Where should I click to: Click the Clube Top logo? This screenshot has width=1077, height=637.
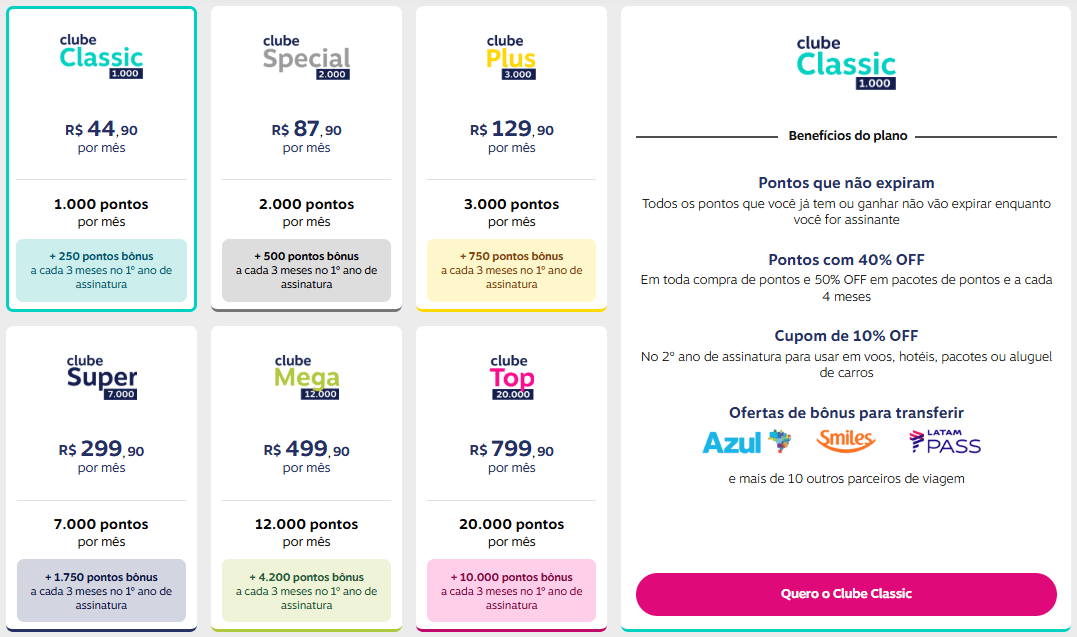(x=511, y=377)
